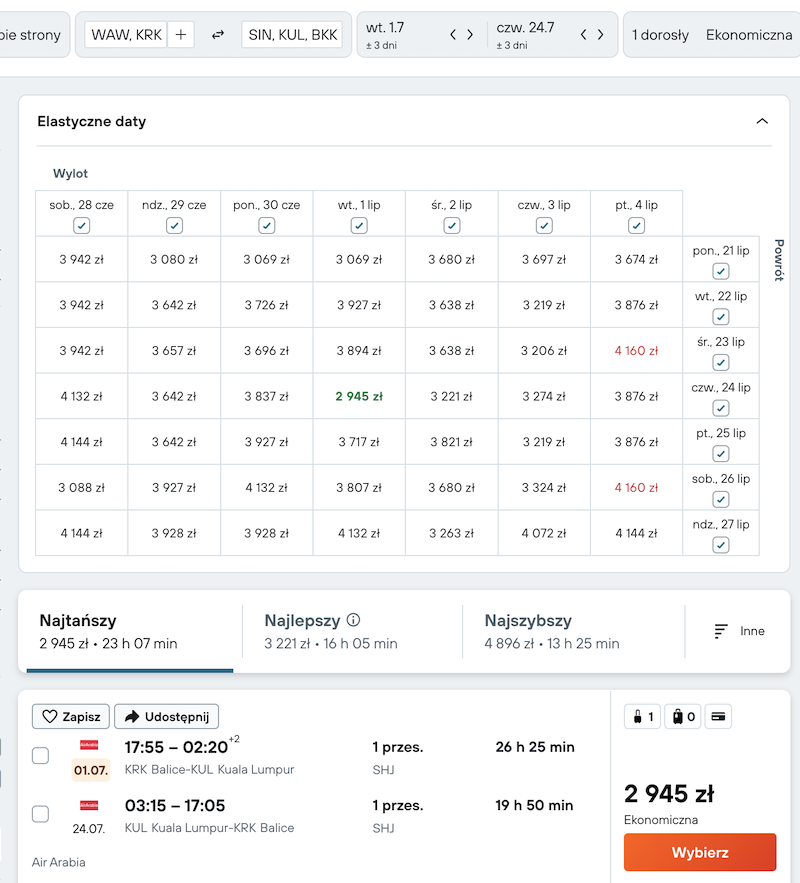
Task: Swap origin and destination airports
Action: tap(218, 35)
